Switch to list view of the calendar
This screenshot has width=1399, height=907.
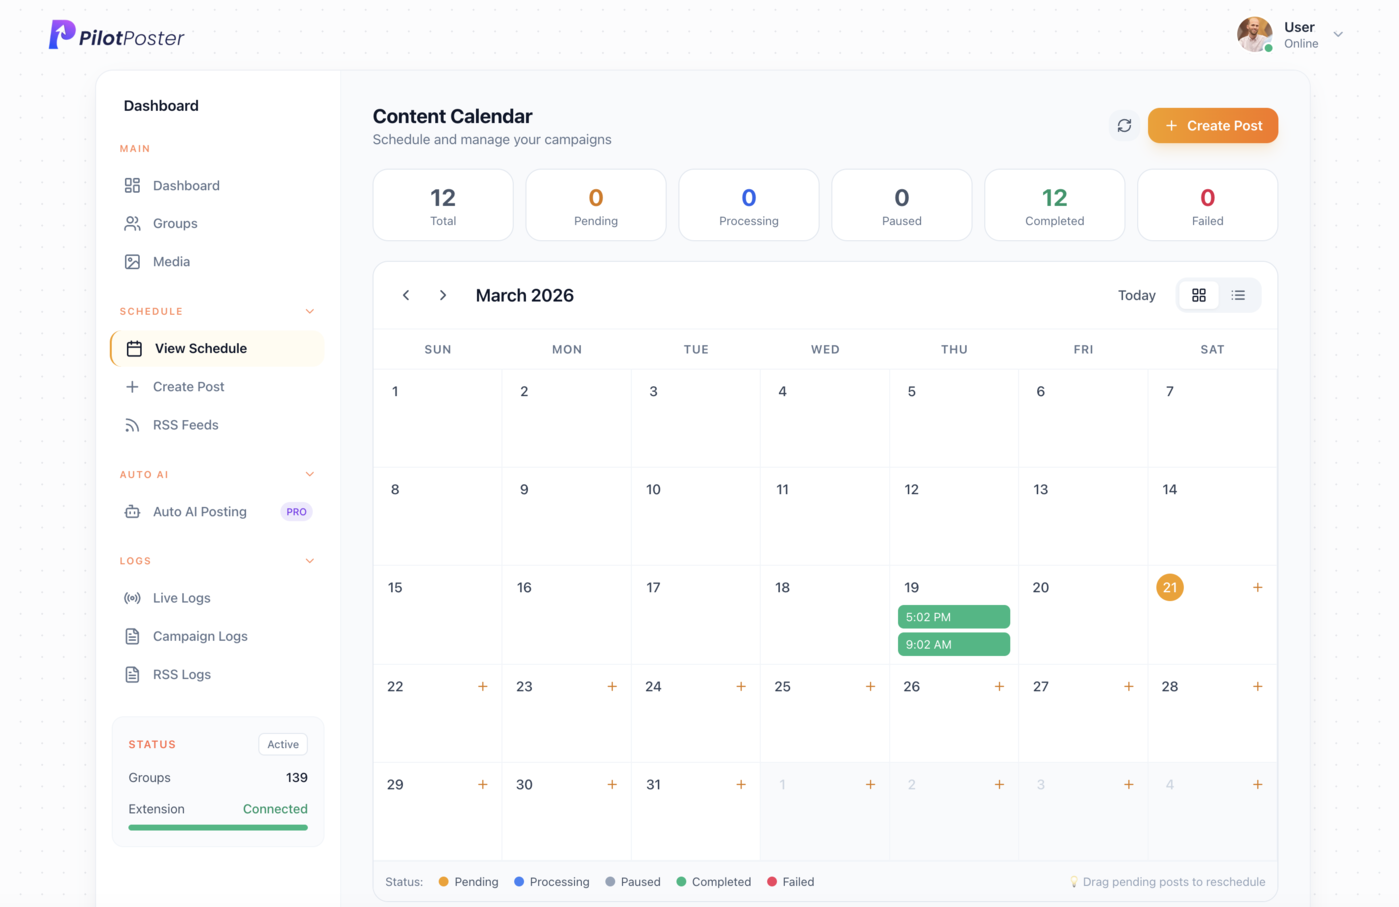(x=1238, y=295)
